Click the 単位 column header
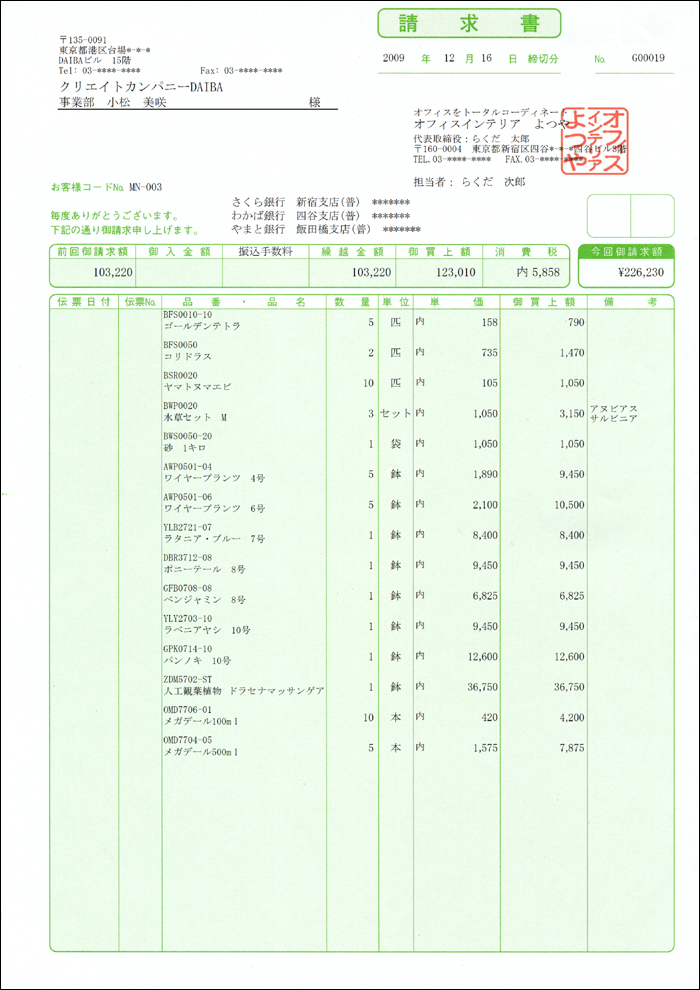The height and width of the screenshot is (990, 700). coord(396,302)
